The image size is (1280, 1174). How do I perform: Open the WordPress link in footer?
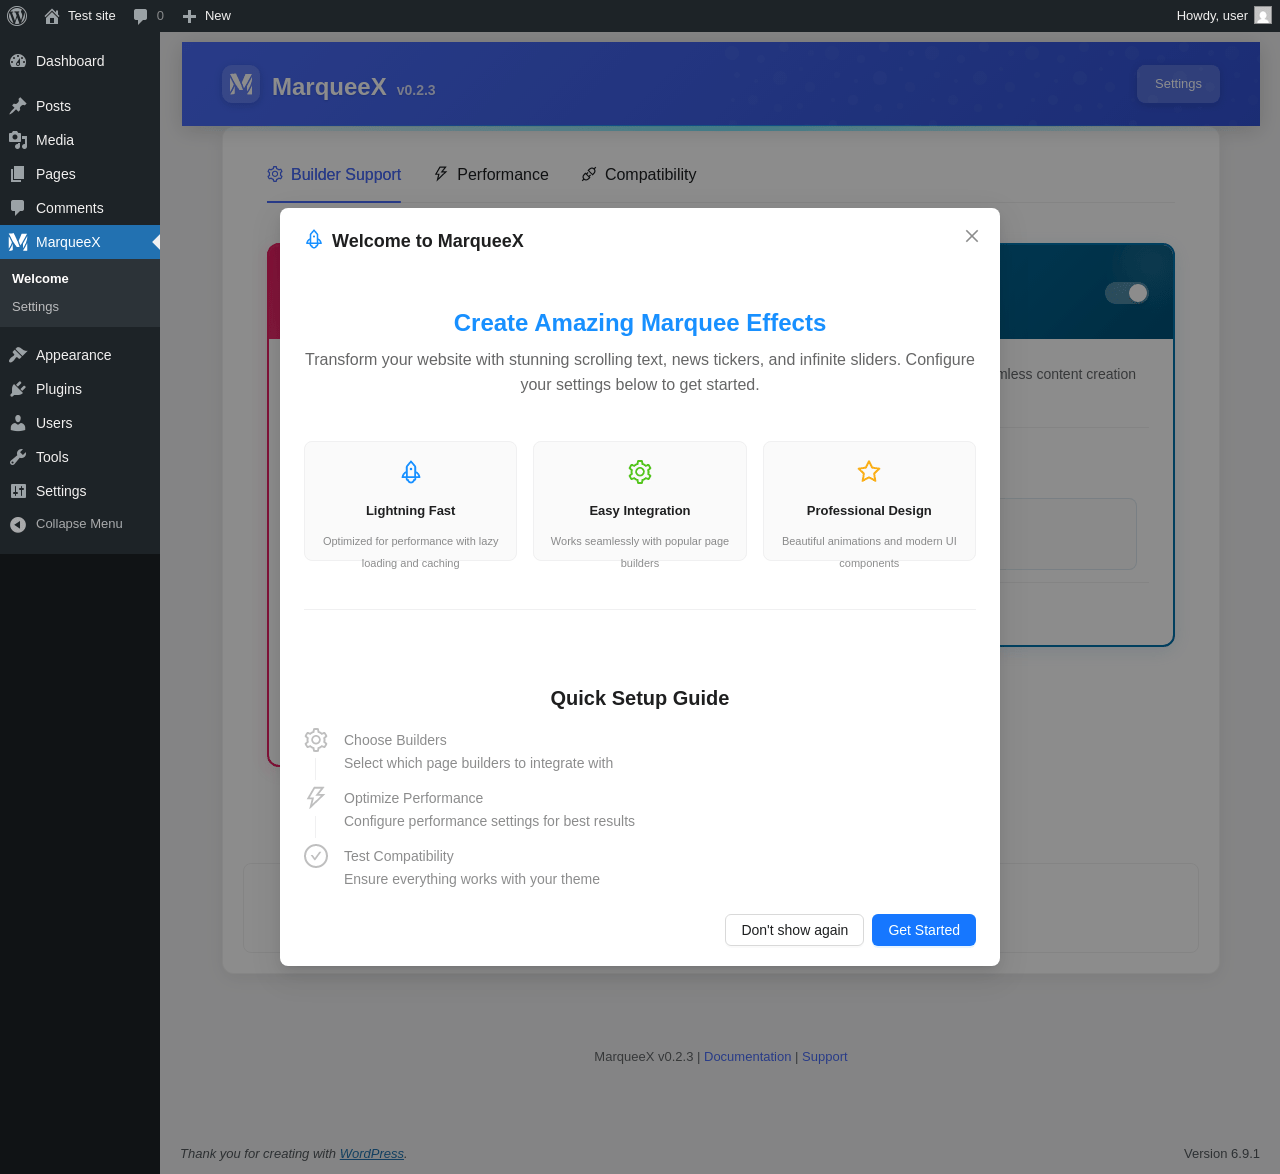coord(371,1154)
